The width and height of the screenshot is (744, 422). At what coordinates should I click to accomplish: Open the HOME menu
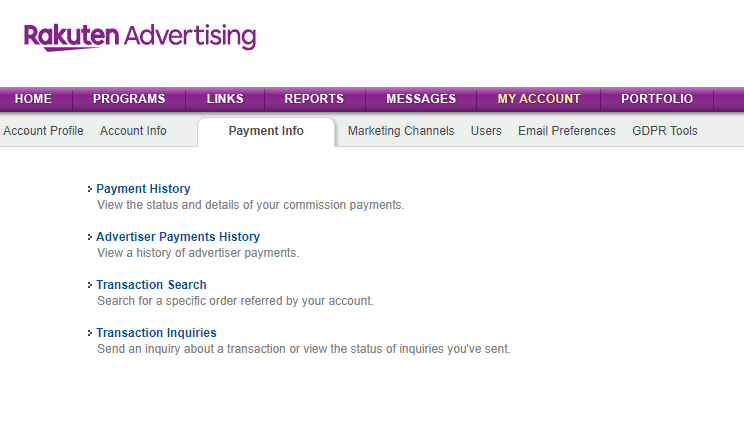[x=33, y=99]
